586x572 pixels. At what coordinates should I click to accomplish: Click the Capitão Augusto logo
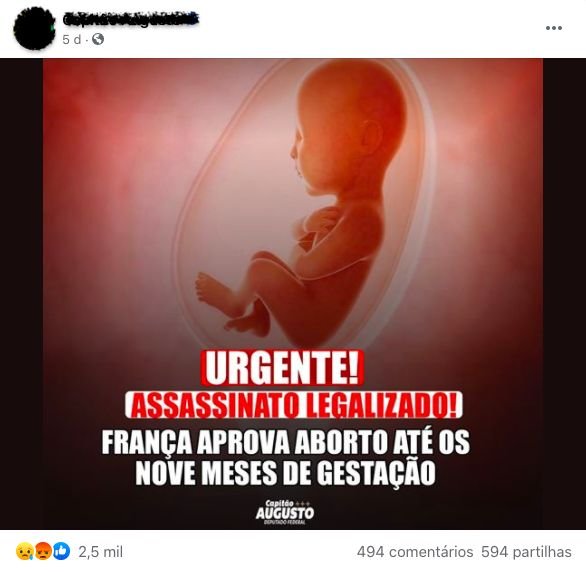pyautogui.click(x=285, y=512)
